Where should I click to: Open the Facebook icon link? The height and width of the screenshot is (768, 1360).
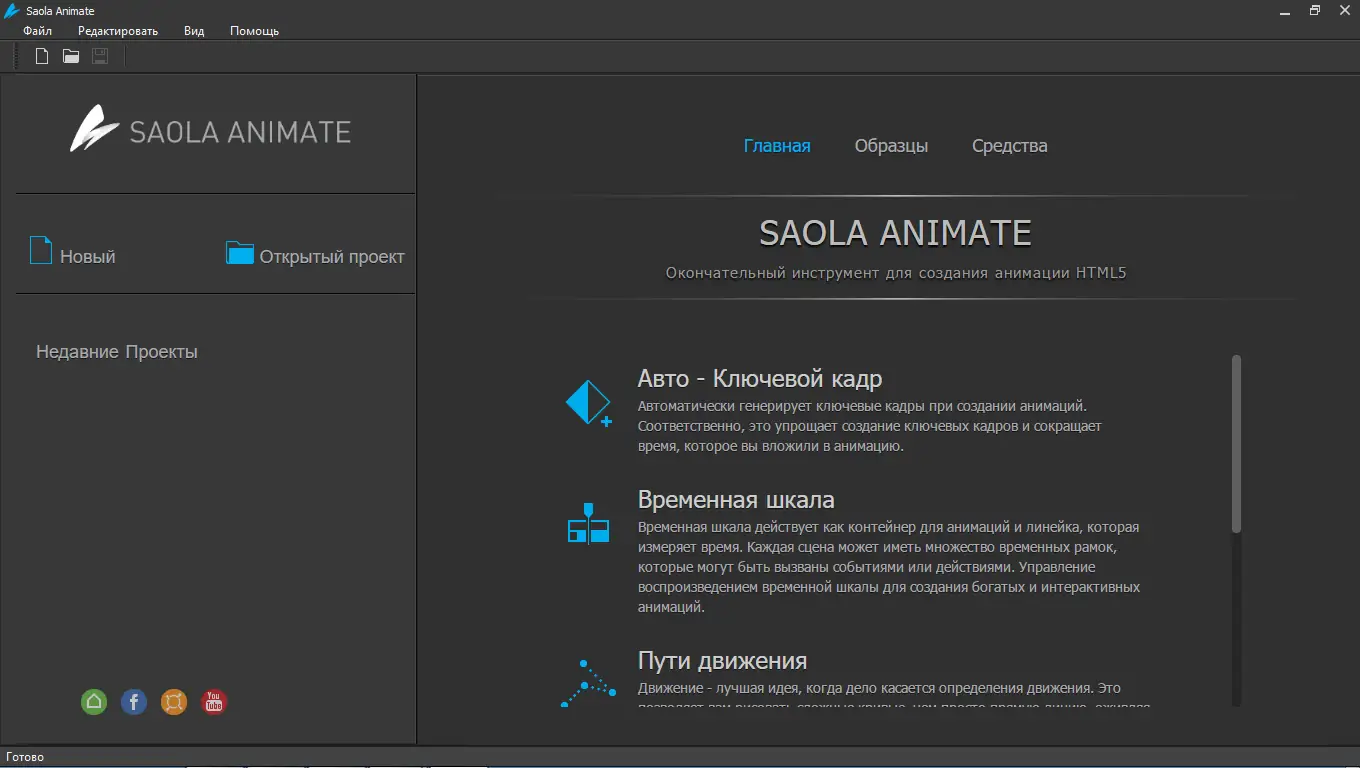point(134,702)
